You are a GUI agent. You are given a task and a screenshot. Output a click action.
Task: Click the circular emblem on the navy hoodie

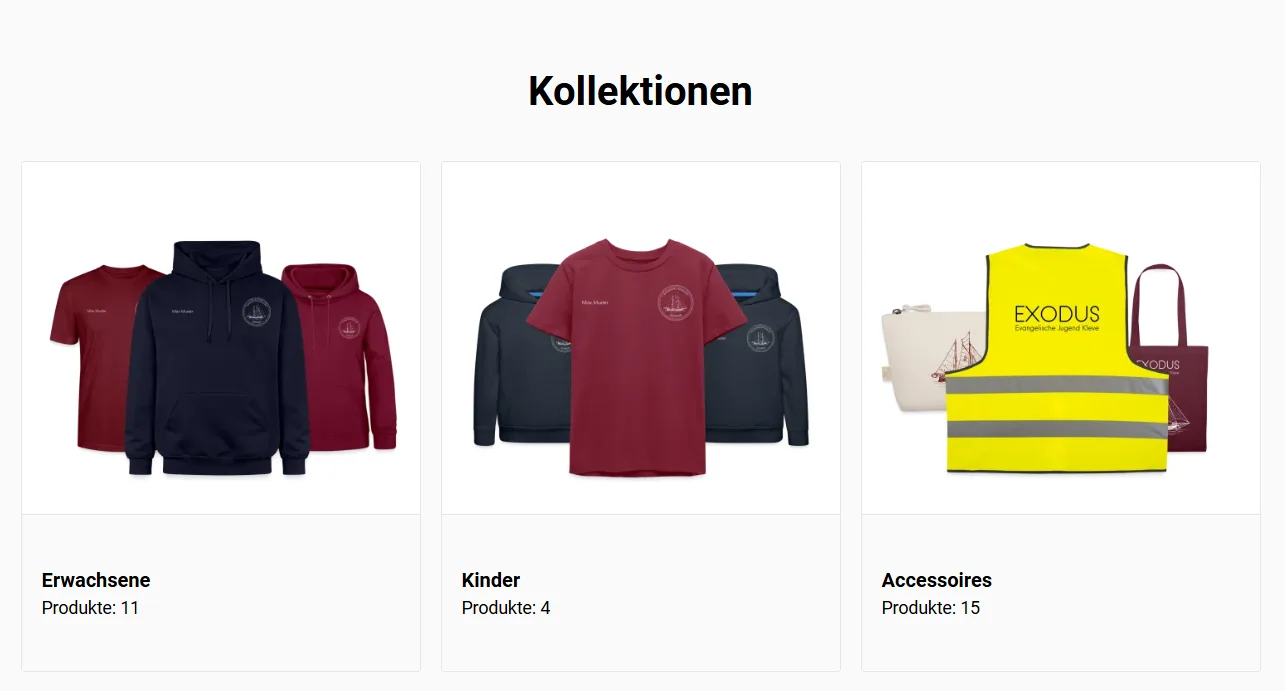[x=259, y=313]
